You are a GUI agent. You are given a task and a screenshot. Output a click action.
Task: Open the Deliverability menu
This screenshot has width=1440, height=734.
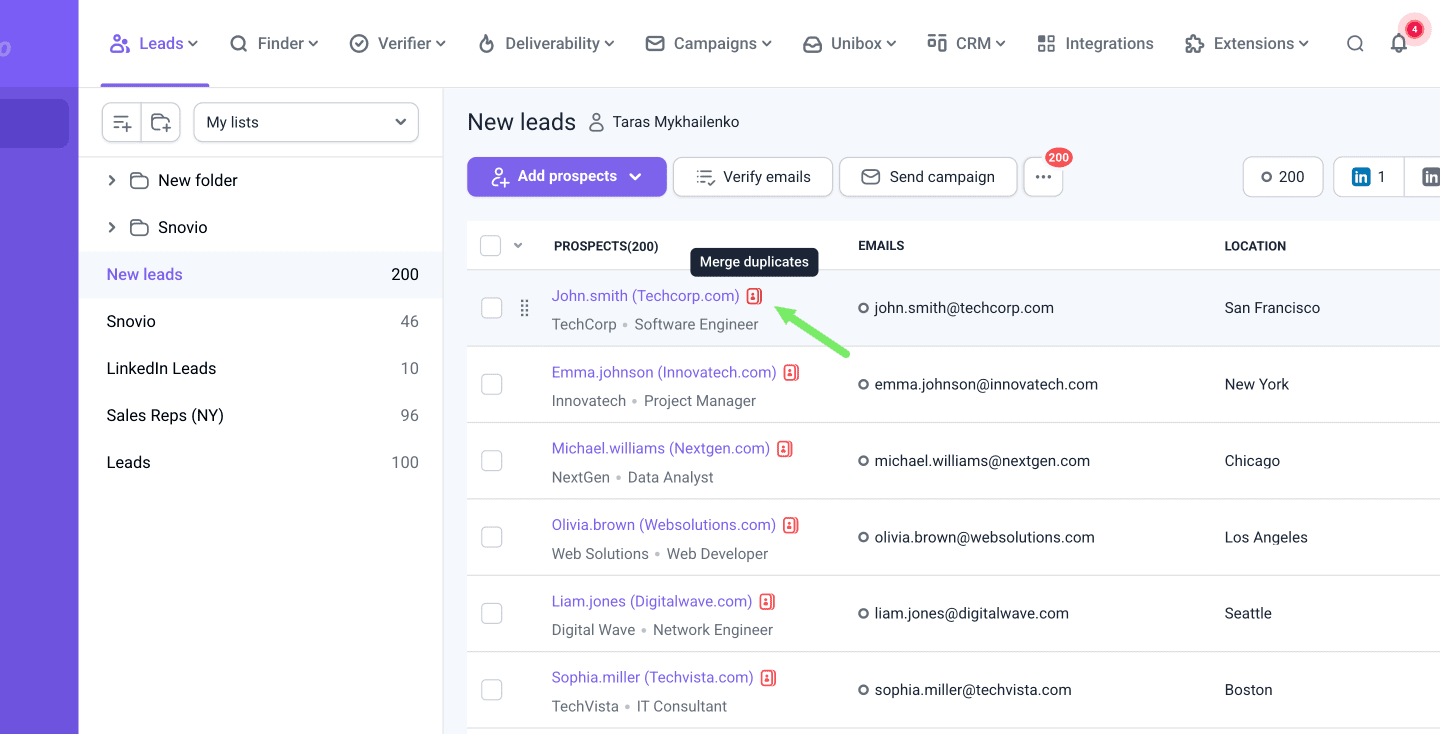(546, 44)
